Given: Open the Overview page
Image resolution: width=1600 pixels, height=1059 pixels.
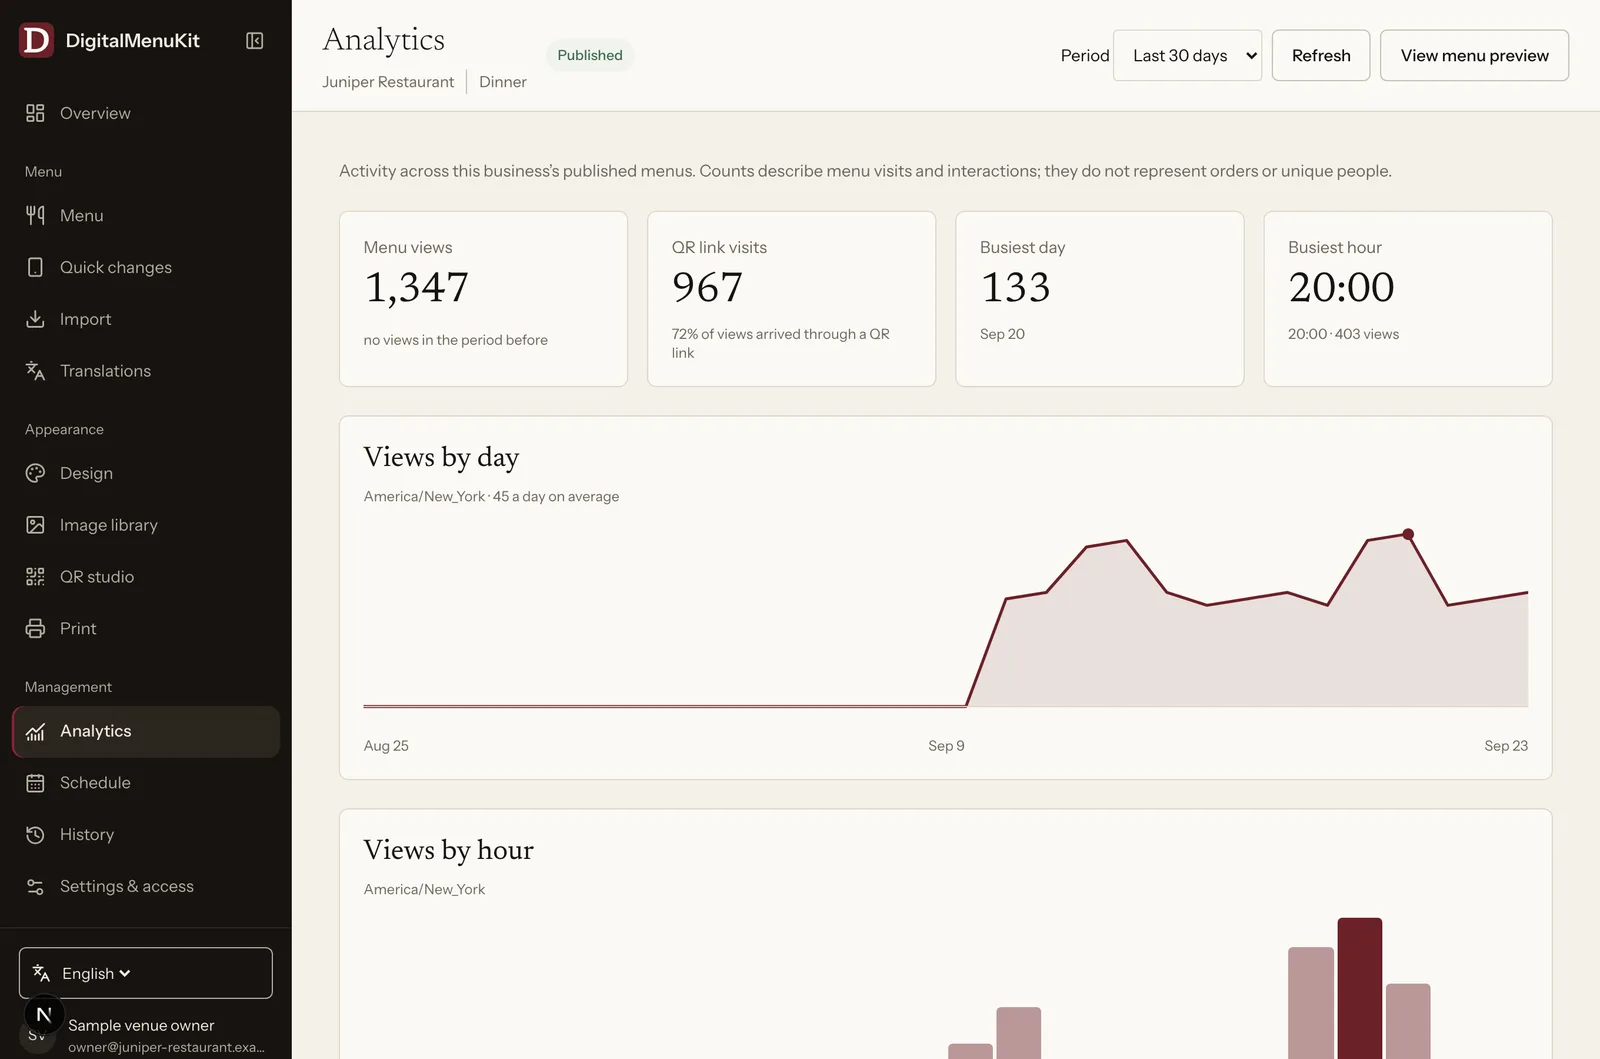Looking at the screenshot, I should point(146,113).
